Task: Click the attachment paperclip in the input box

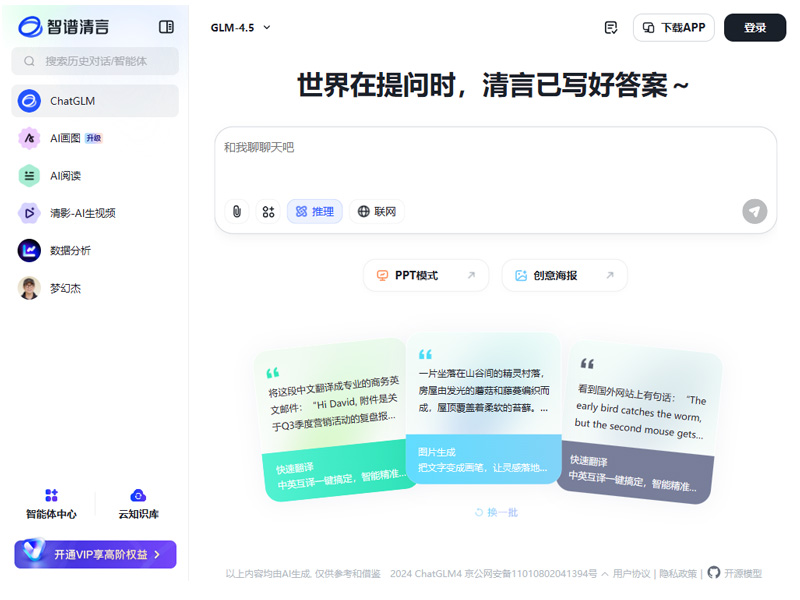Action: tap(237, 211)
